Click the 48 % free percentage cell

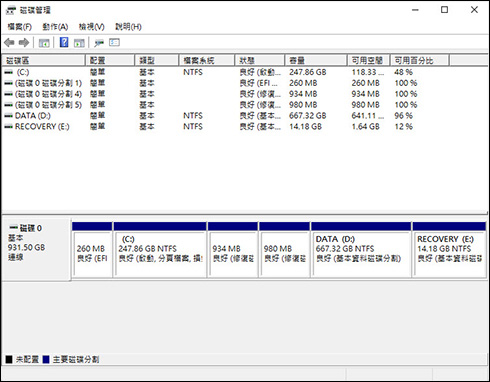coord(404,72)
